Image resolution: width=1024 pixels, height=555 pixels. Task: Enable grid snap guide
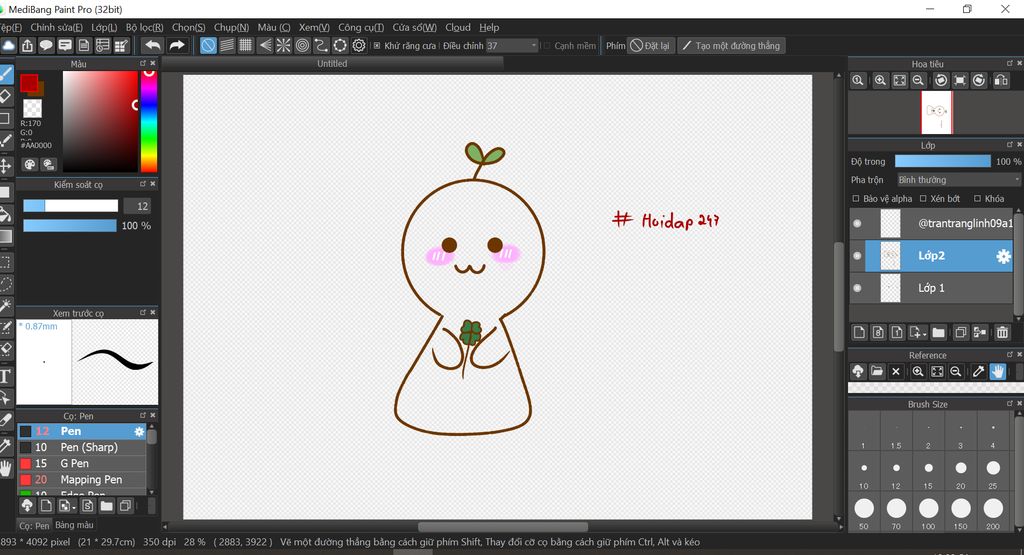coord(246,46)
